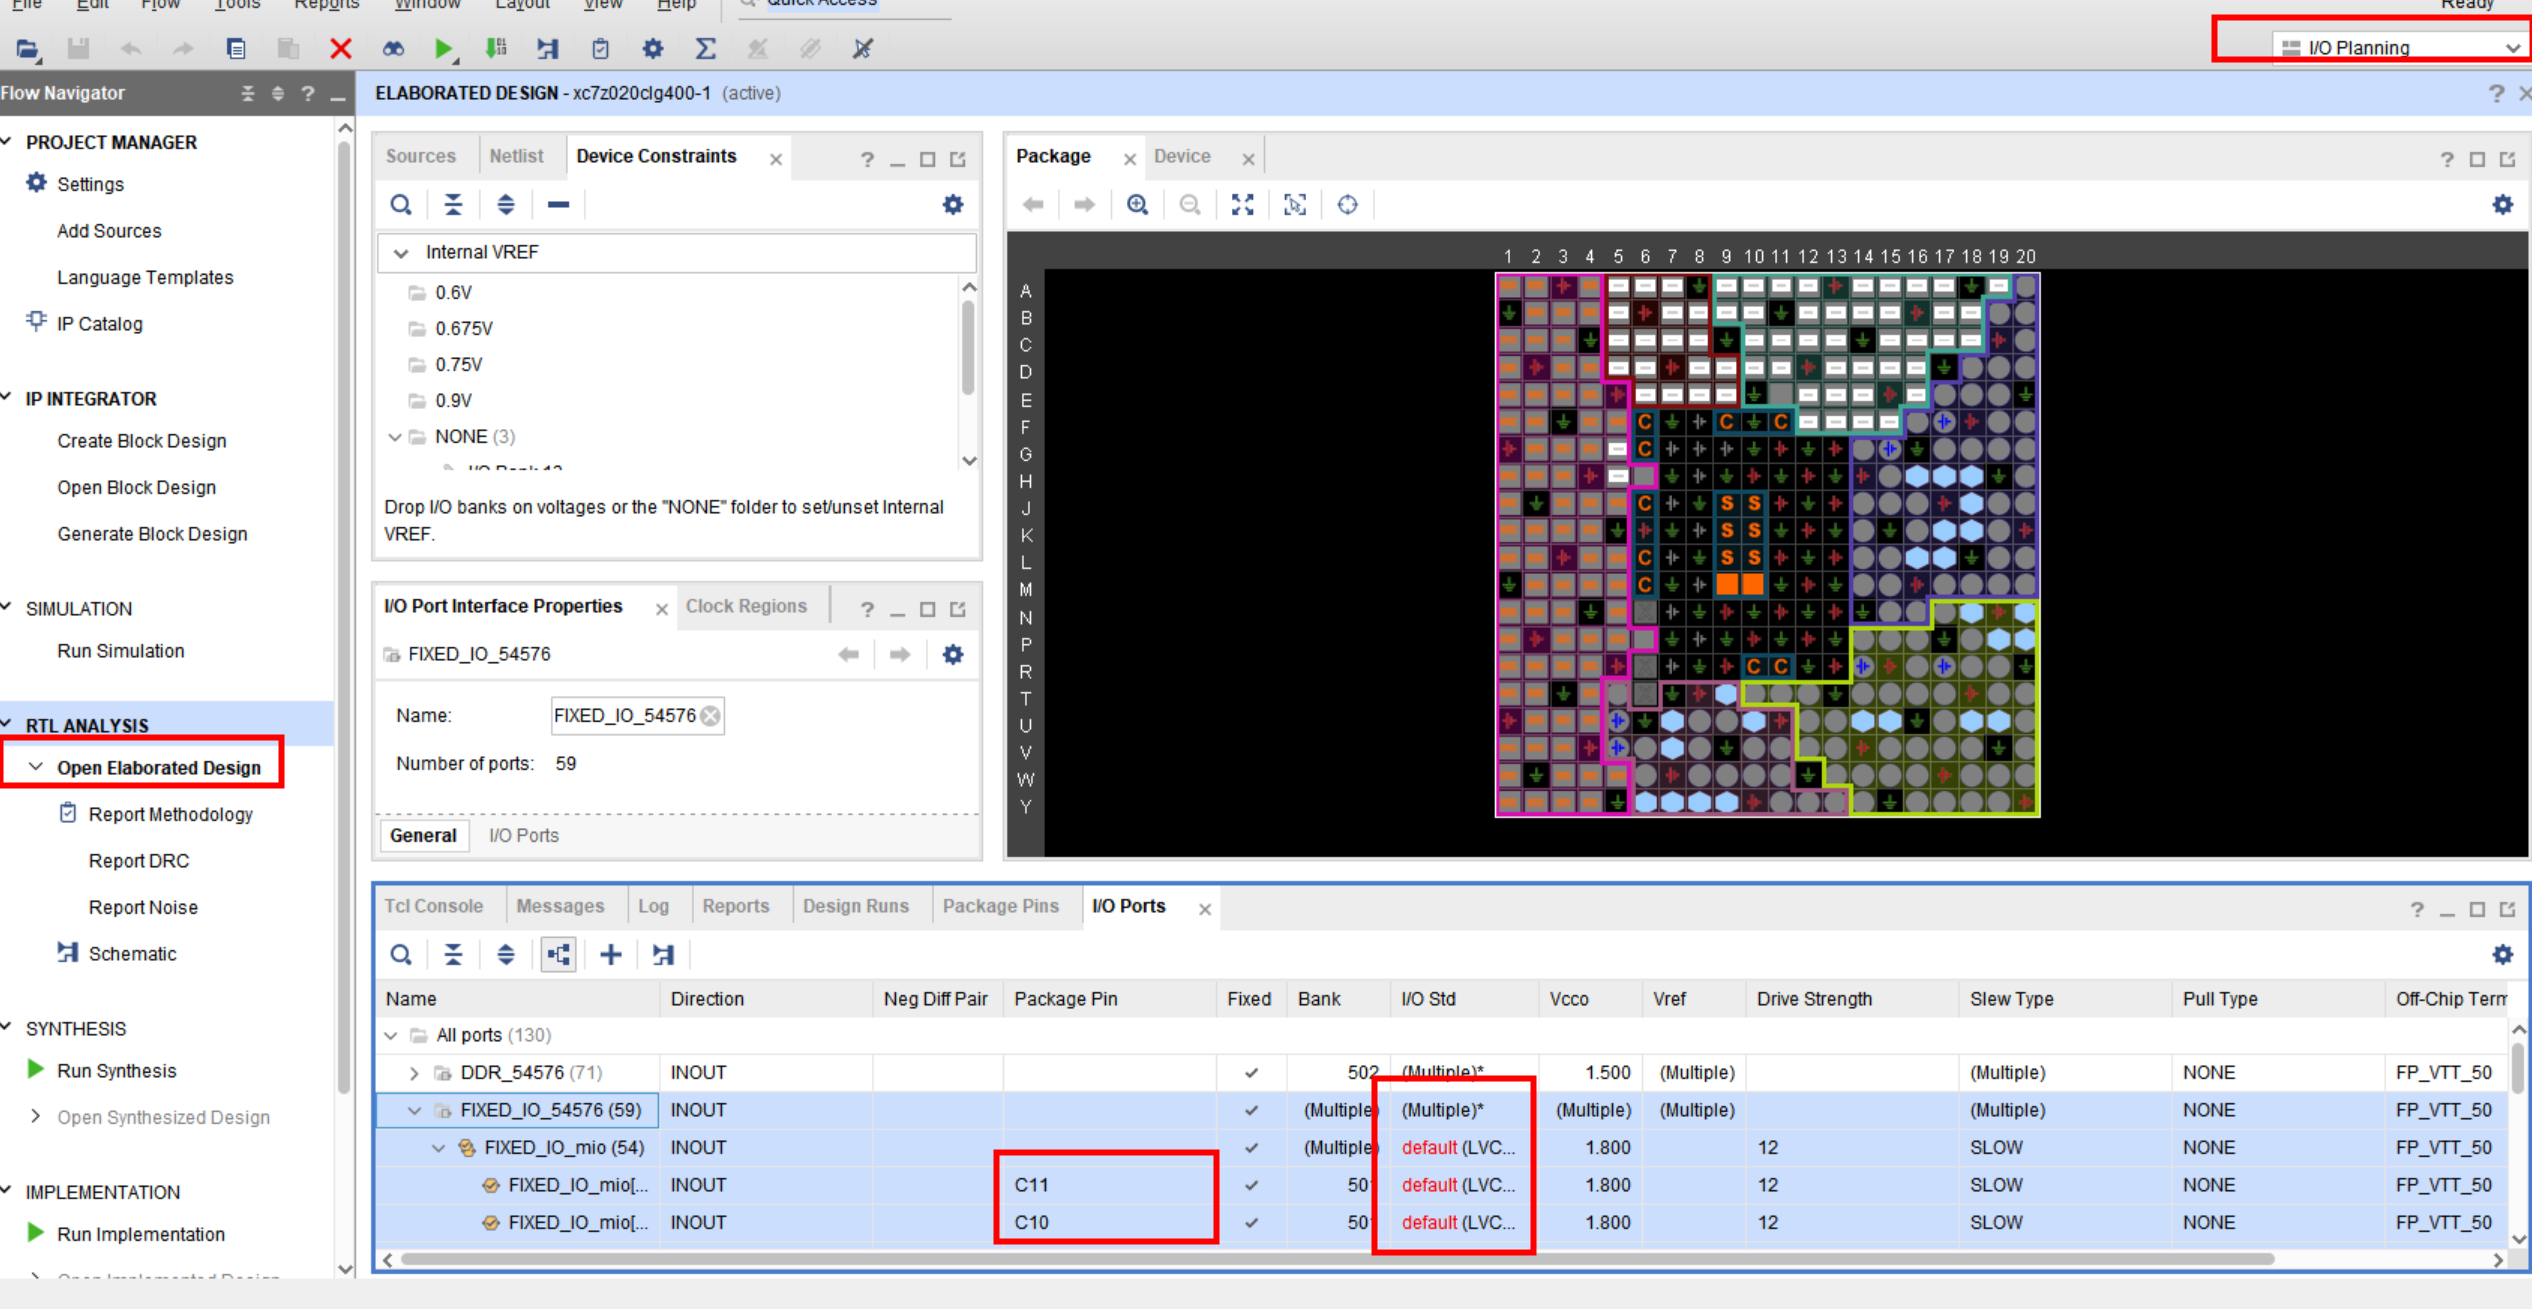Screen dimensions: 2532x1309
Task: Open the Package Pins tab
Action: [1000, 906]
